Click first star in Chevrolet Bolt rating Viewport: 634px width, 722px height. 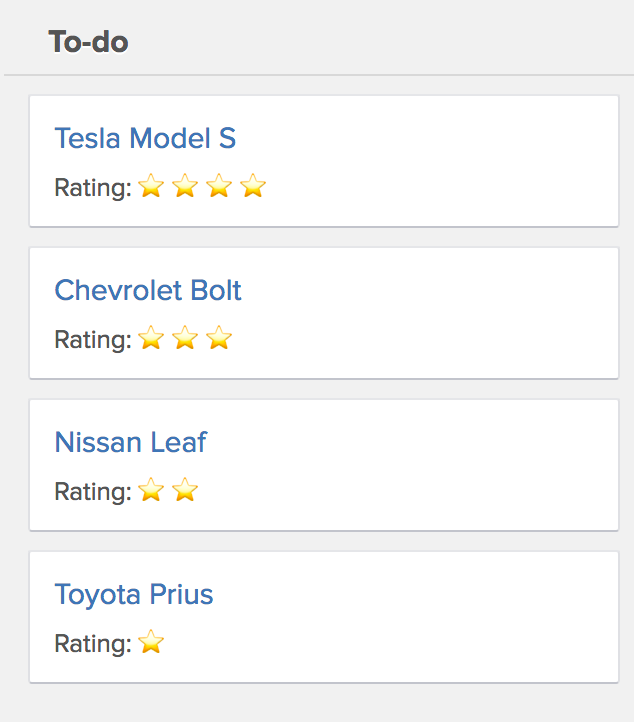[x=151, y=338]
